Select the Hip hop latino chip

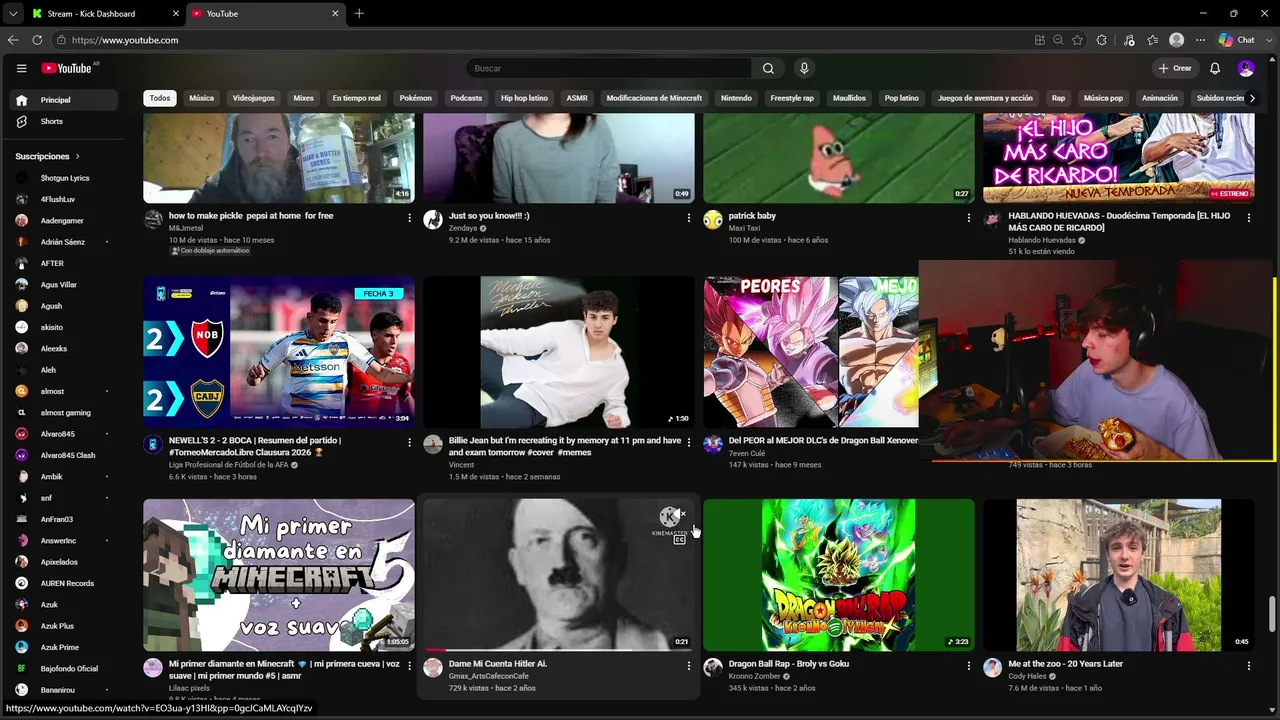[524, 98]
